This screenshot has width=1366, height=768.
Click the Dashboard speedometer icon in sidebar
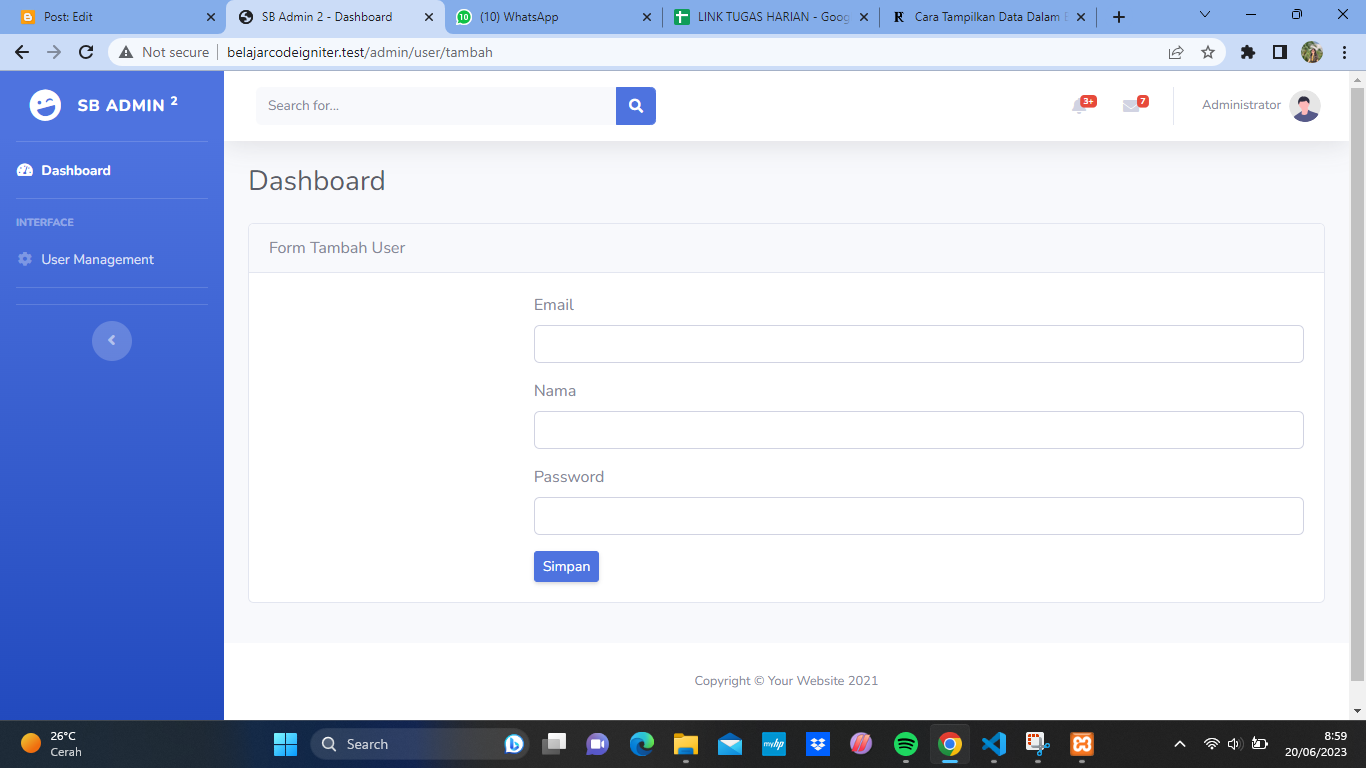[25, 171]
